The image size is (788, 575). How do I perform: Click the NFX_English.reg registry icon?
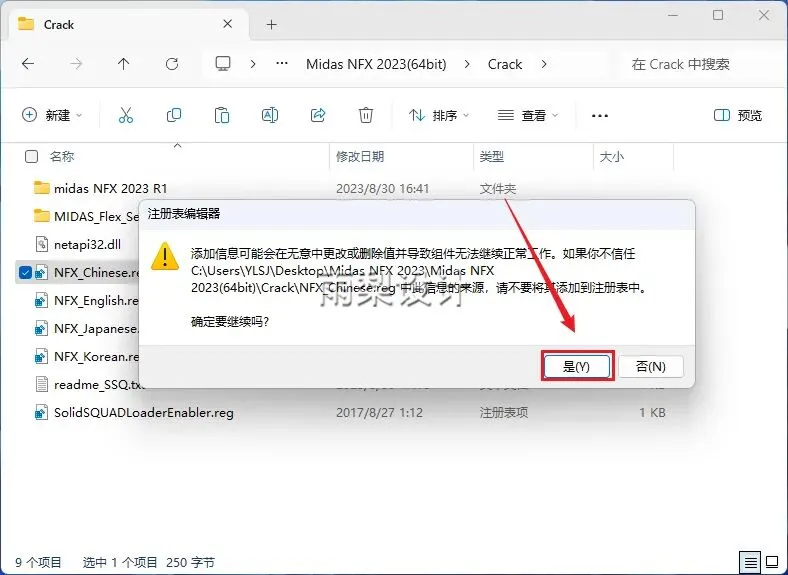coord(41,301)
